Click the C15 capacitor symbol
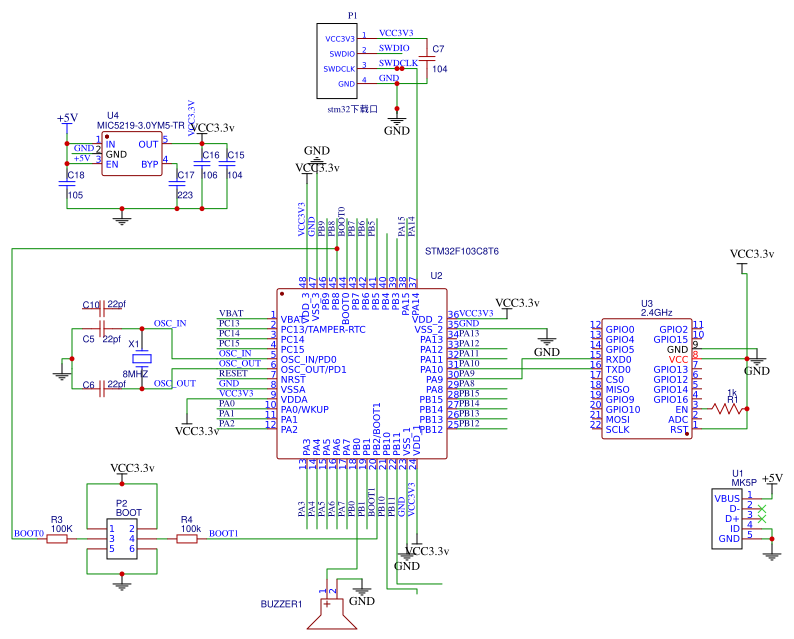Viewport: 794px width, 639px height. 227,164
